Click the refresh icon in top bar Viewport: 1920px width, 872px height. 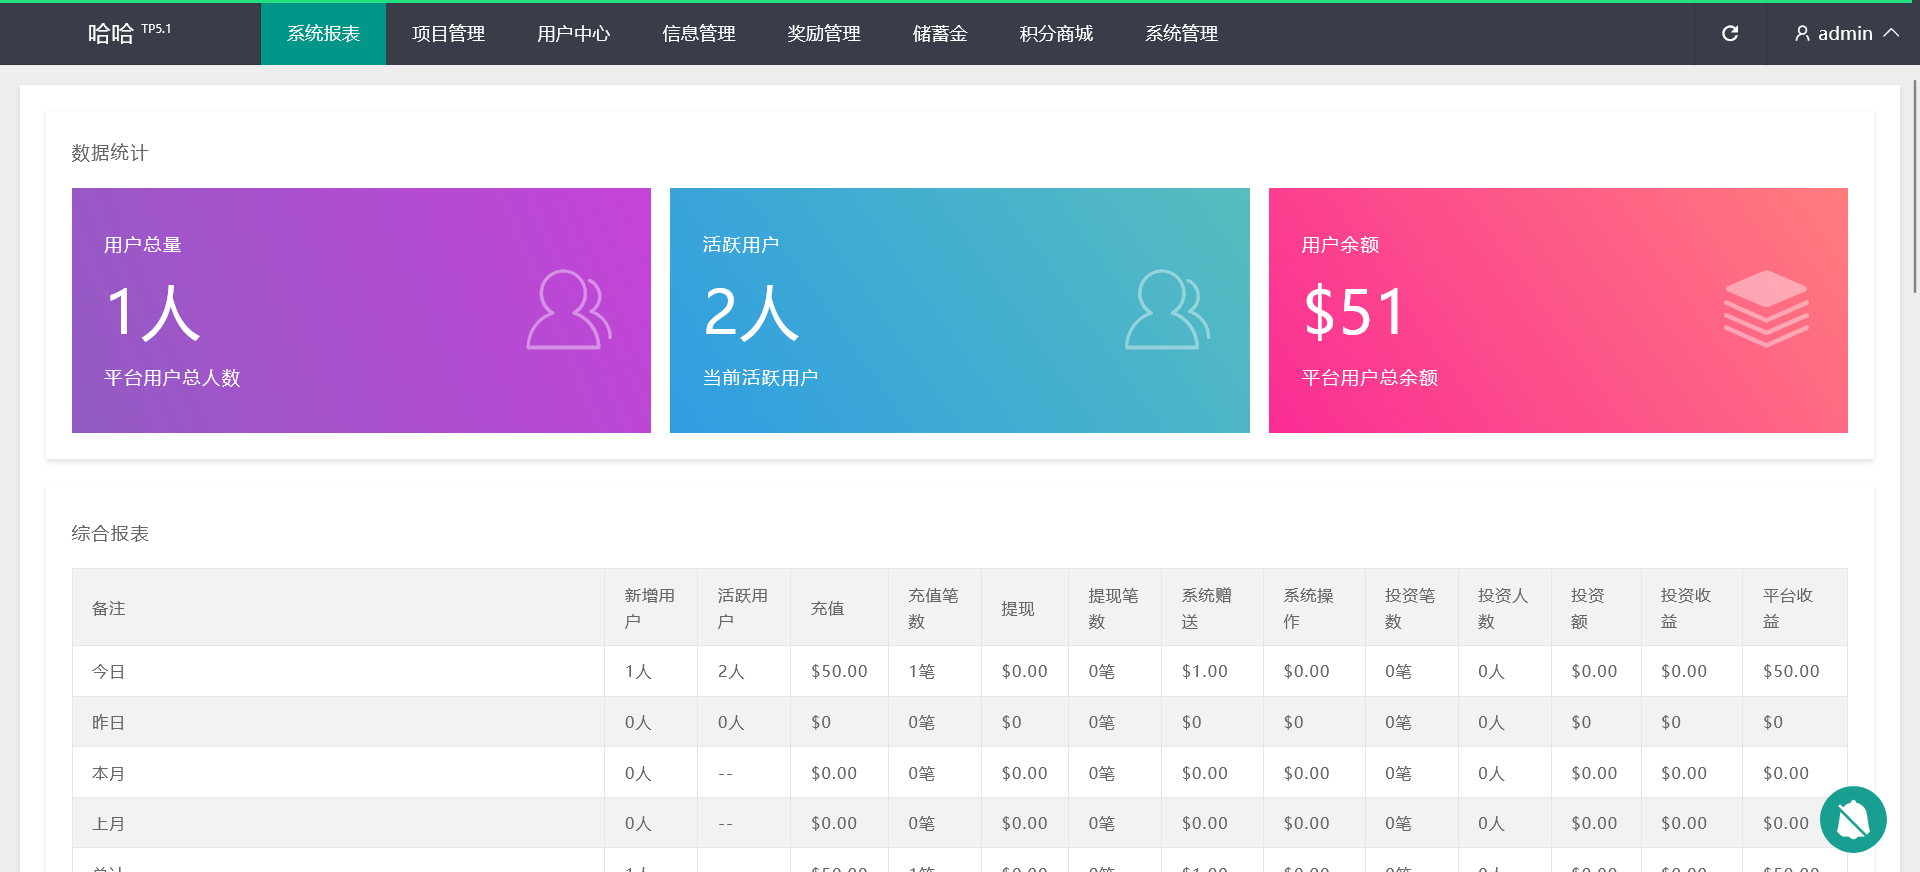click(1730, 34)
